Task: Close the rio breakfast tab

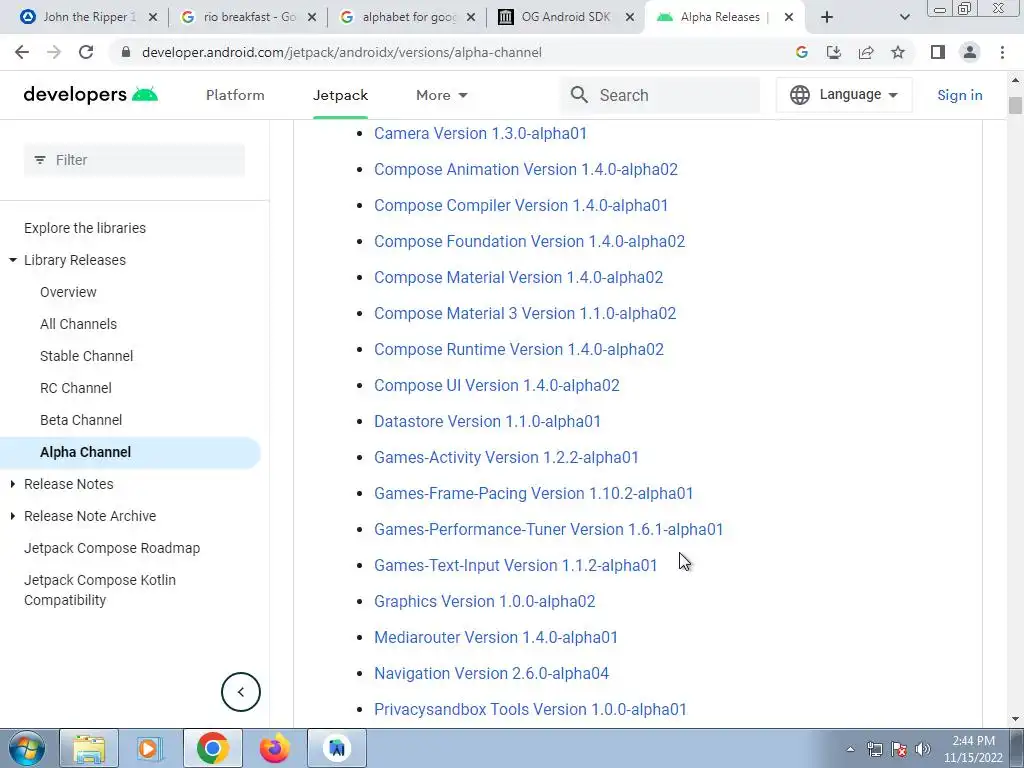Action: tap(312, 17)
